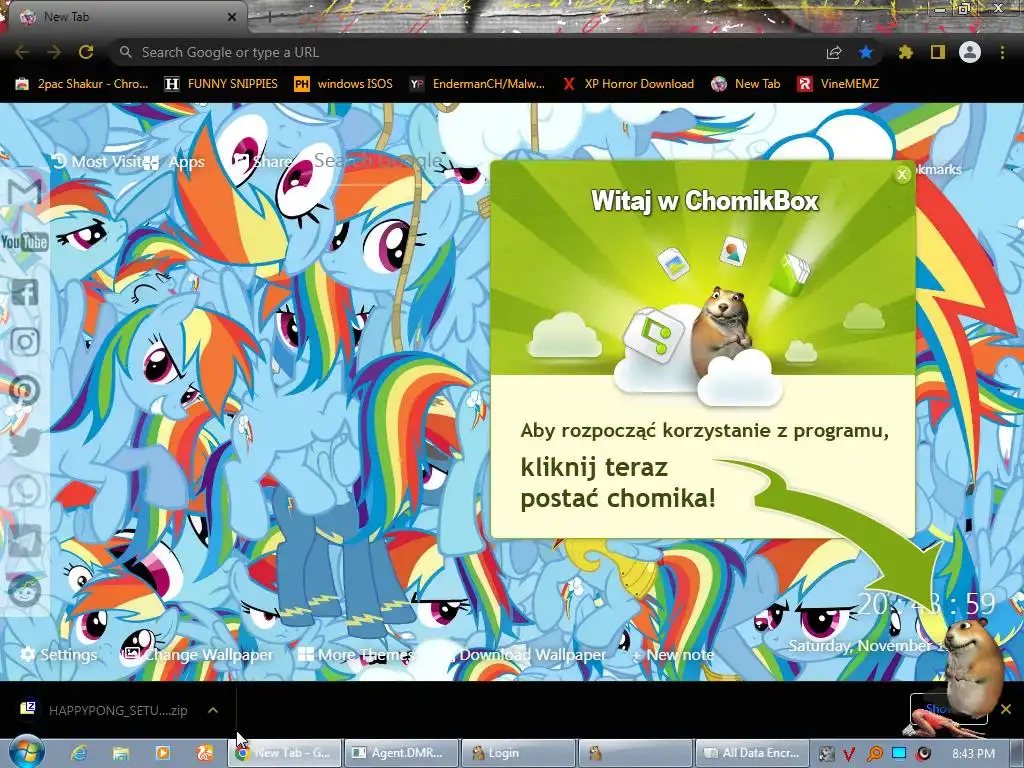Reload the page with the refresh icon
Screen dimensions: 1024x768
click(x=86, y=52)
